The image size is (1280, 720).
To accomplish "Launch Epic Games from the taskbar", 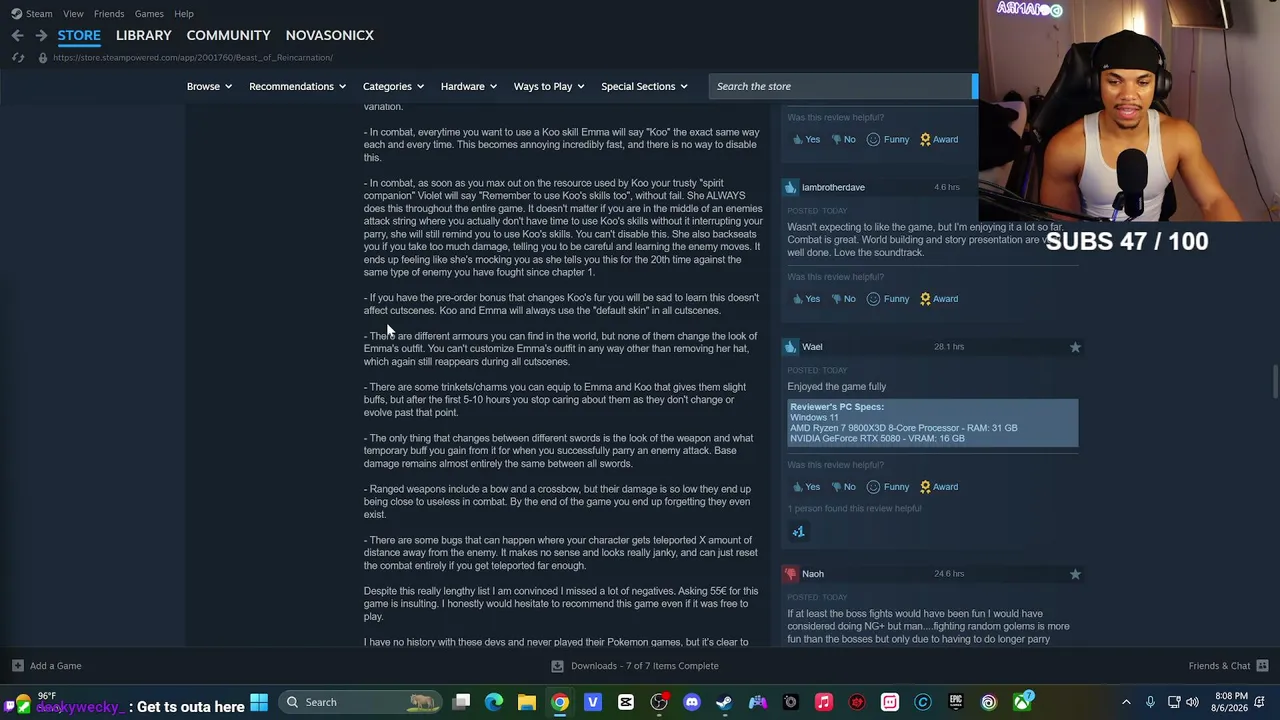I will pyautogui.click(x=956, y=702).
